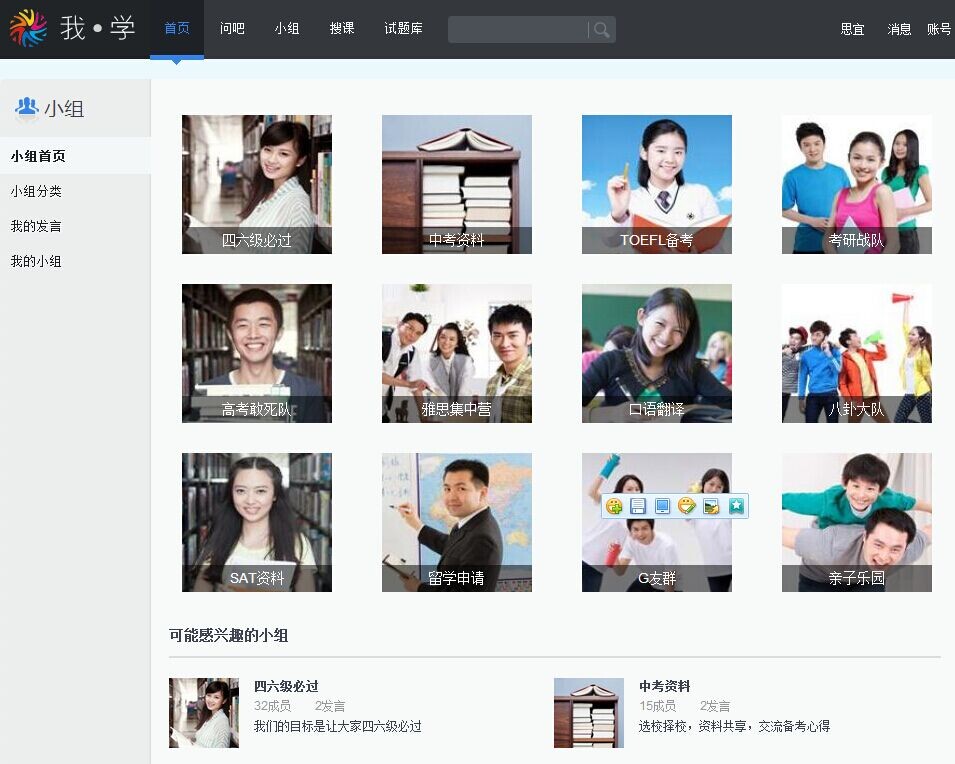Click the colorful 我•学 logo icon
Image resolution: width=955 pixels, height=764 pixels.
[x=28, y=28]
